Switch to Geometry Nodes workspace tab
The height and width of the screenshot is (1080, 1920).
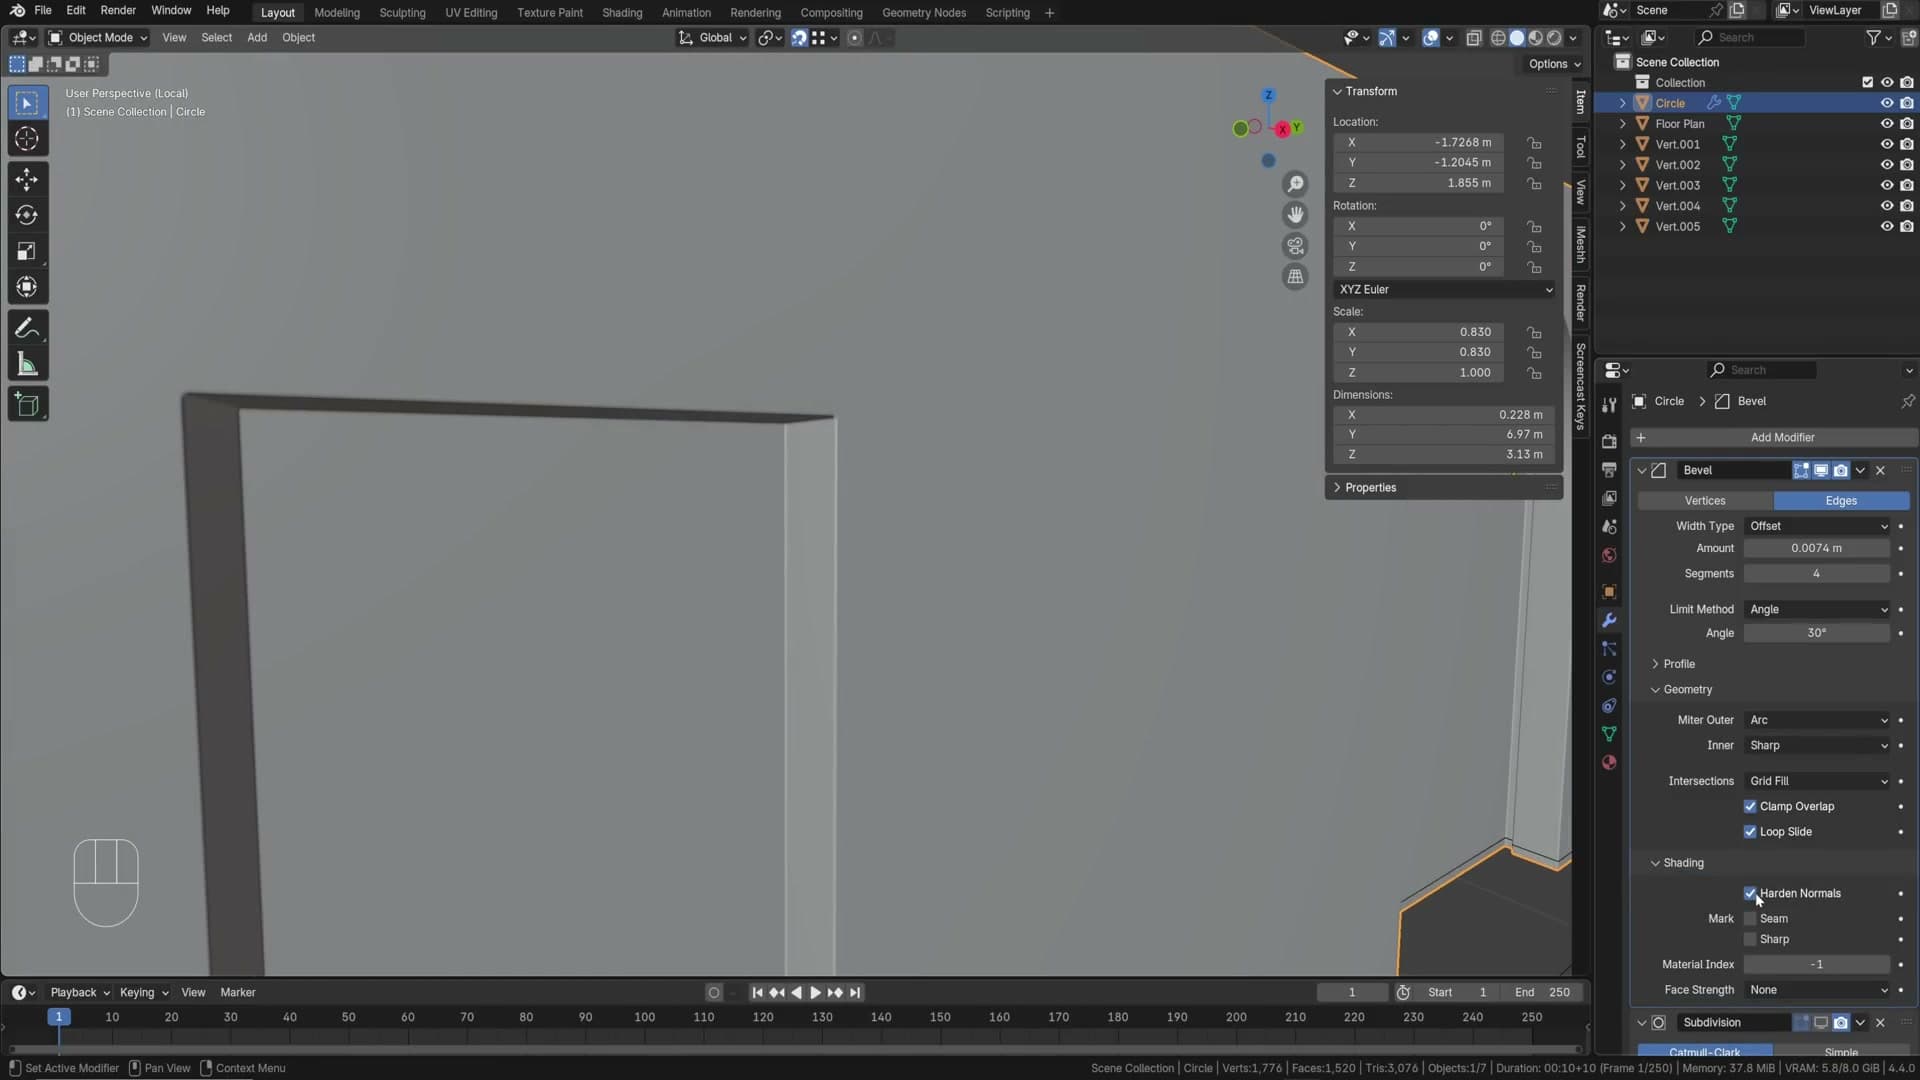coord(924,13)
